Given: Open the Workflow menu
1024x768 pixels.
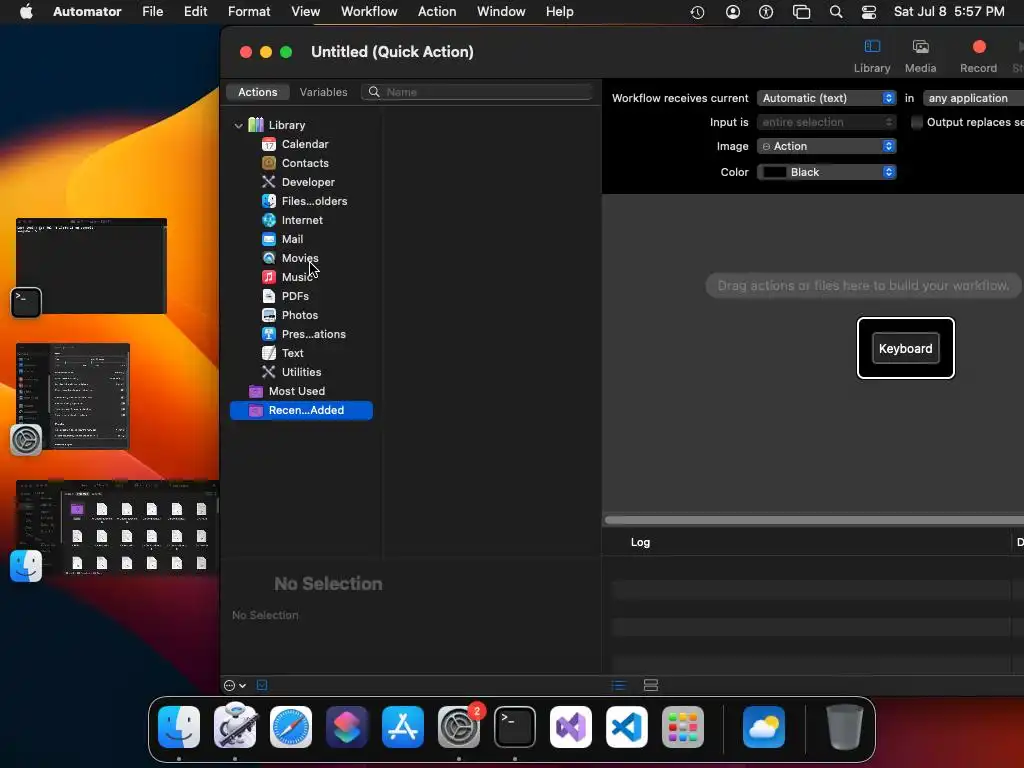Looking at the screenshot, I should coord(369,11).
